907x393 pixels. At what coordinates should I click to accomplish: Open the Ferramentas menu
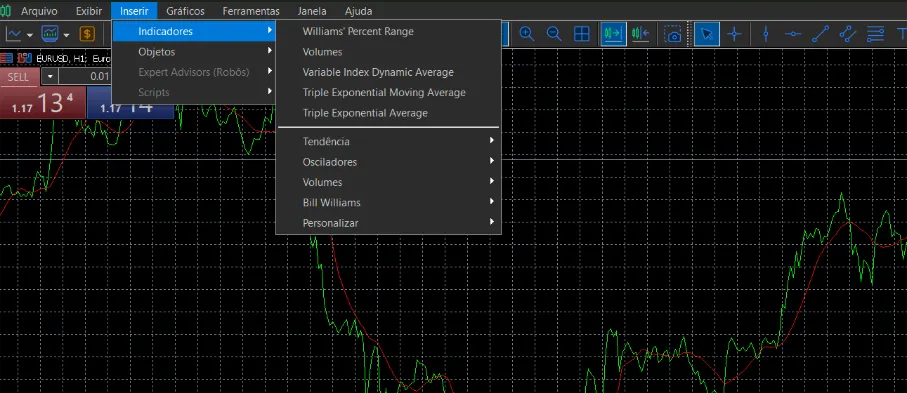pos(251,11)
